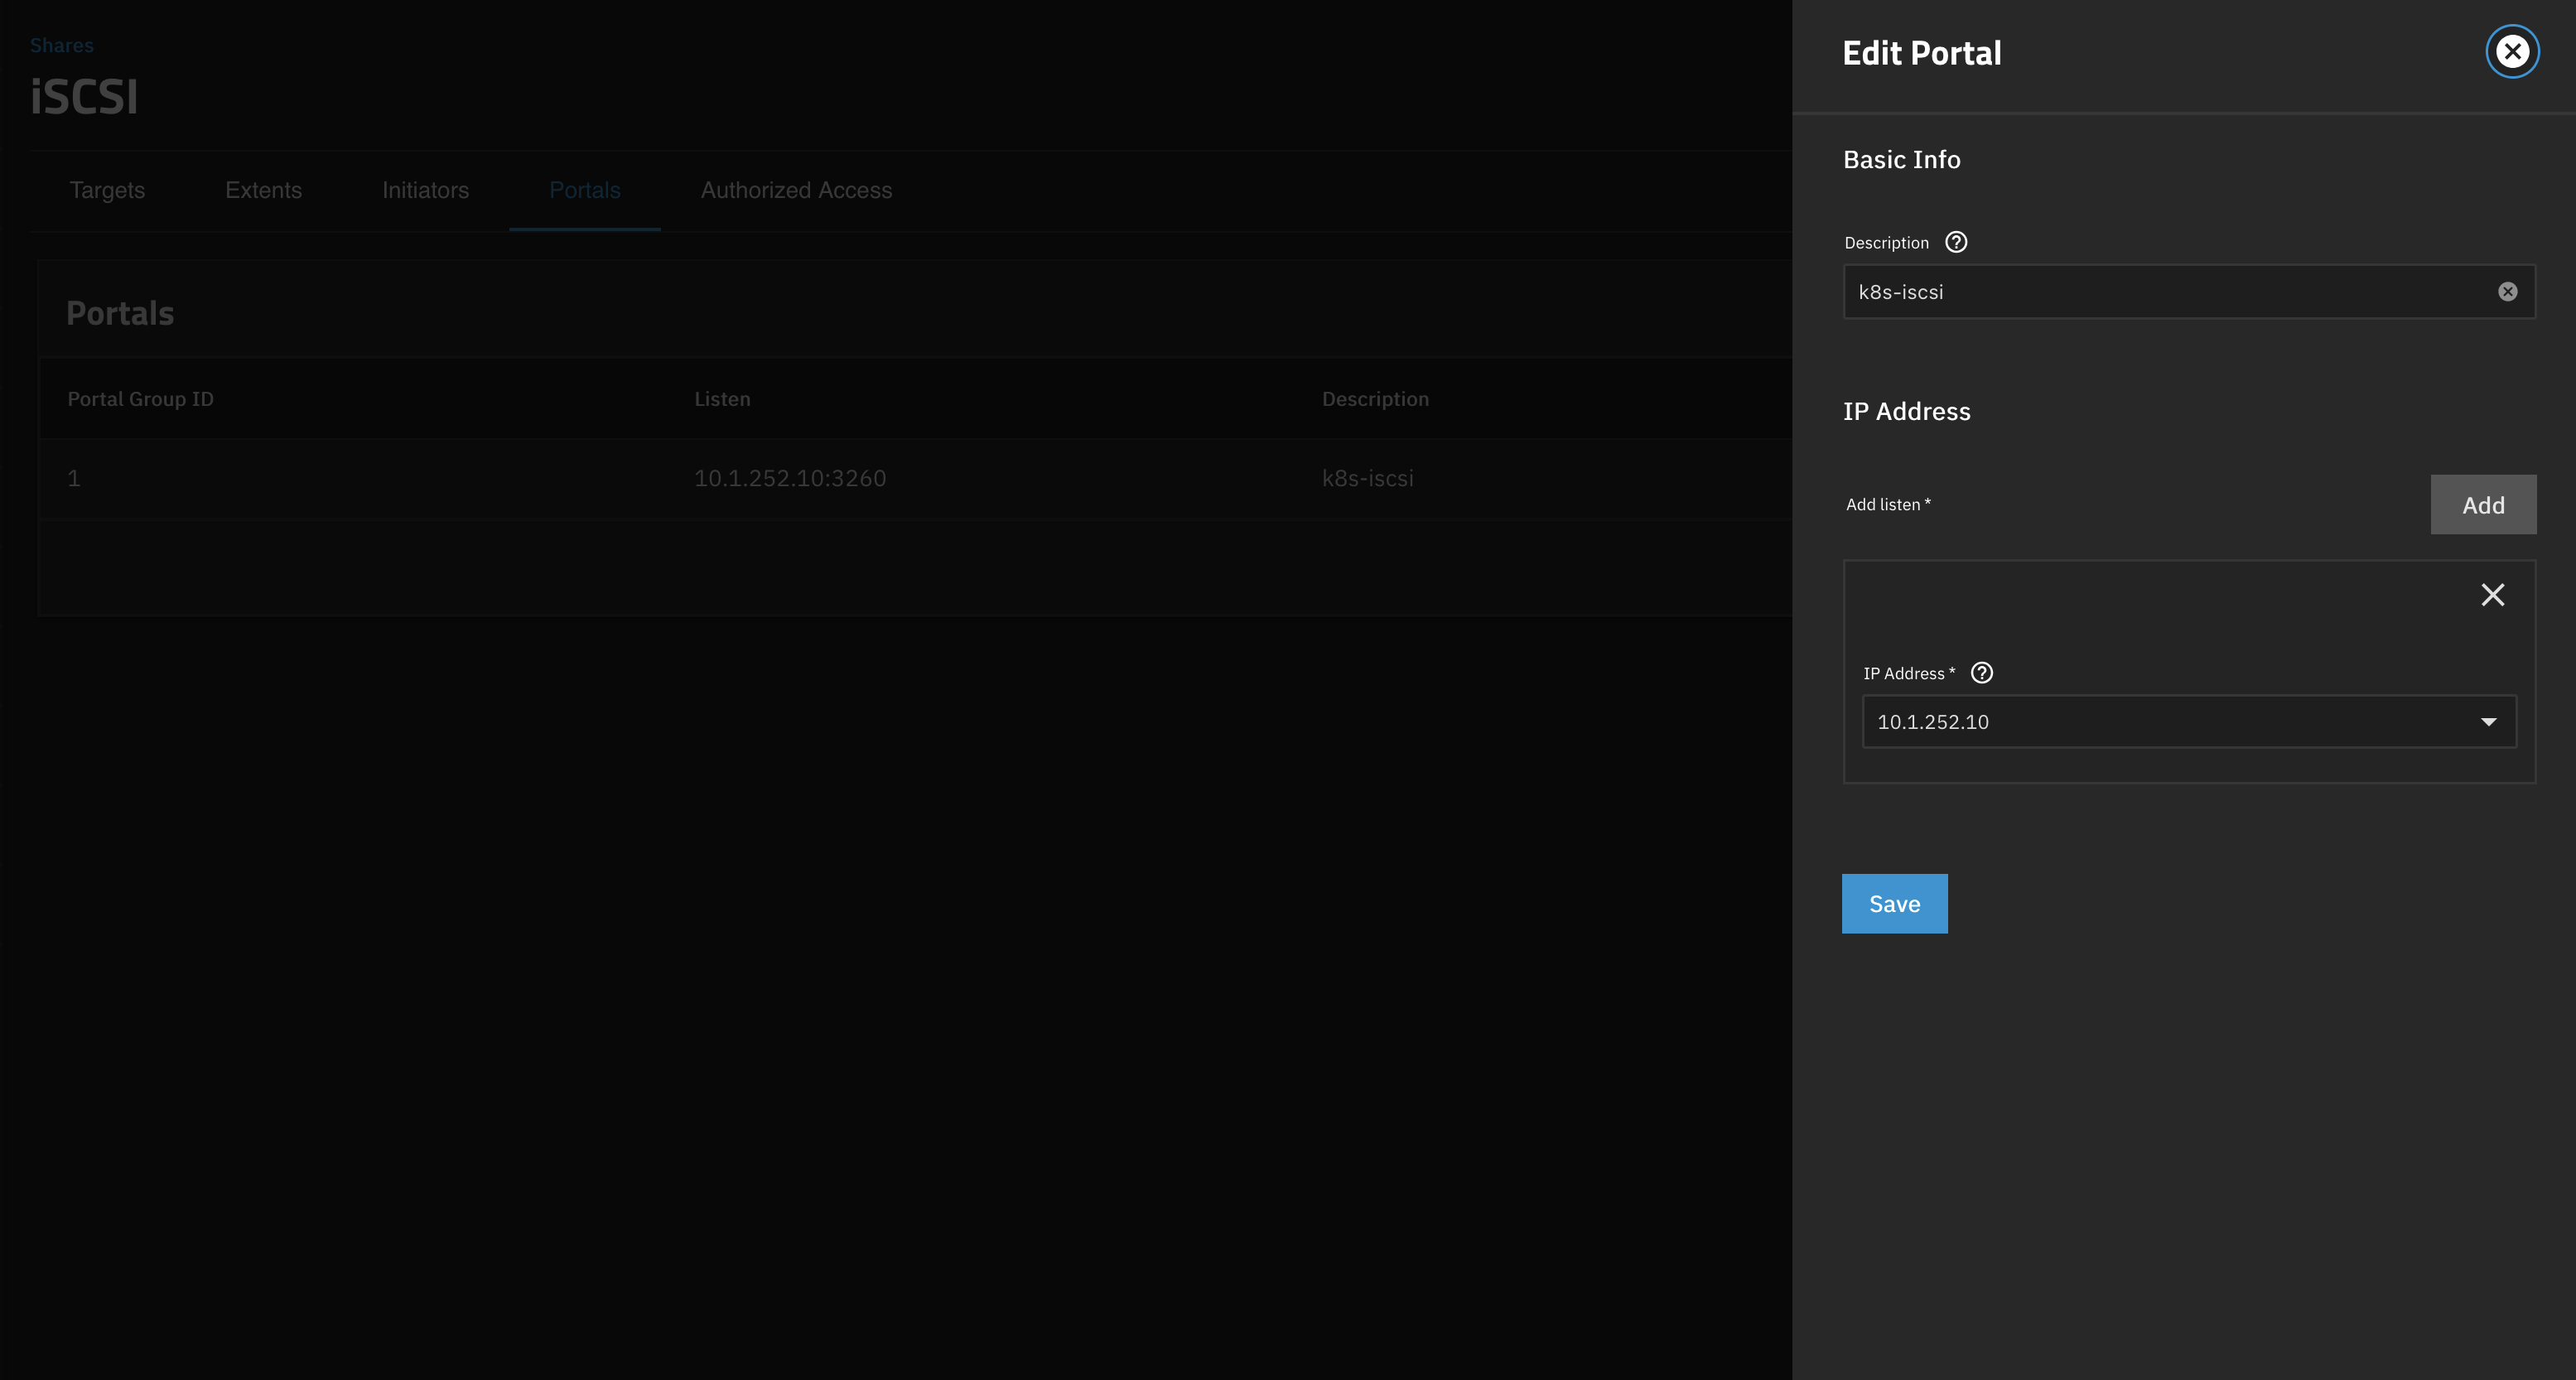Click the Description column header in table

1375,399
